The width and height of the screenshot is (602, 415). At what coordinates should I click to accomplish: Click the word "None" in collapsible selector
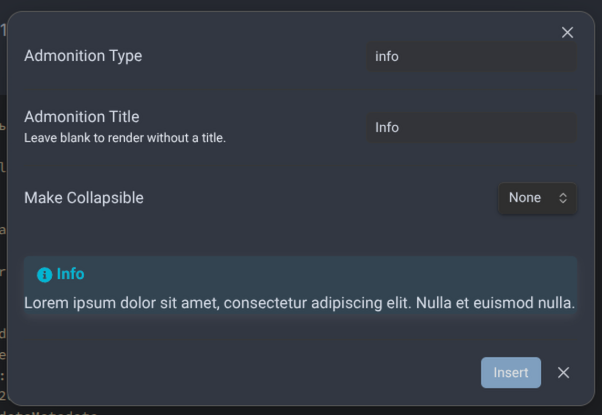[x=525, y=198]
